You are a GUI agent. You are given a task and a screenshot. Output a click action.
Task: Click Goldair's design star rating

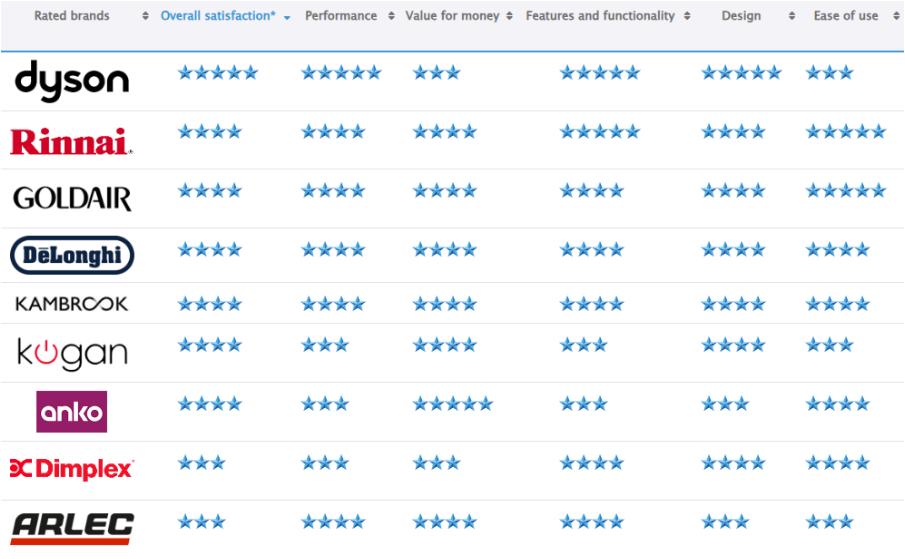click(733, 190)
